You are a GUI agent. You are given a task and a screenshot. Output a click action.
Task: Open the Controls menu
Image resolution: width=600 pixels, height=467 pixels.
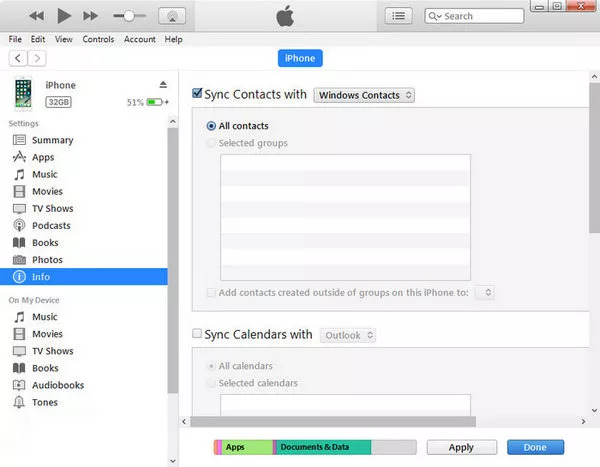pos(98,39)
